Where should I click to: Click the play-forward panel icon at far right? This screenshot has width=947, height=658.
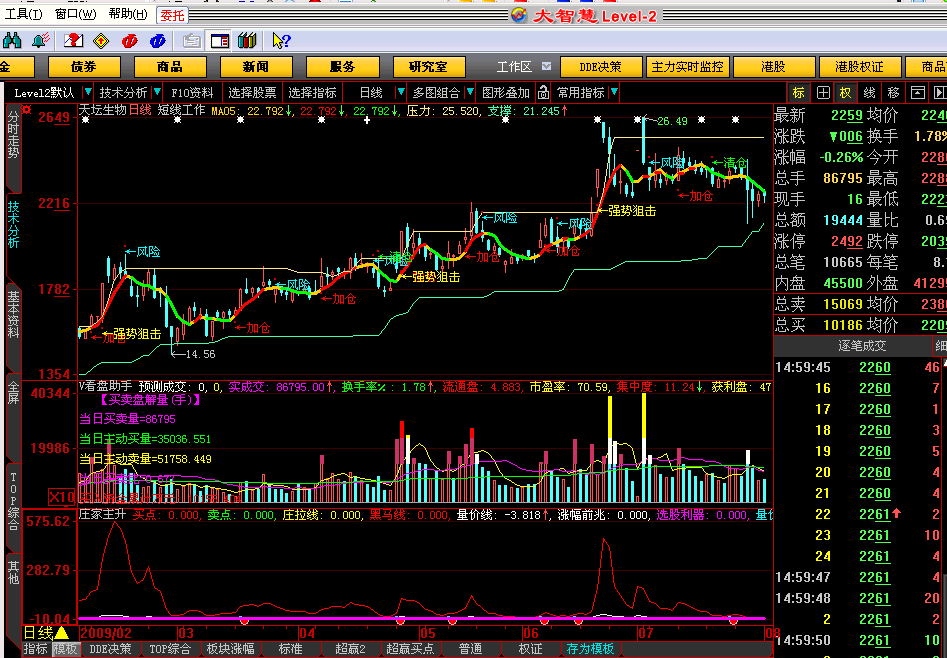939,92
